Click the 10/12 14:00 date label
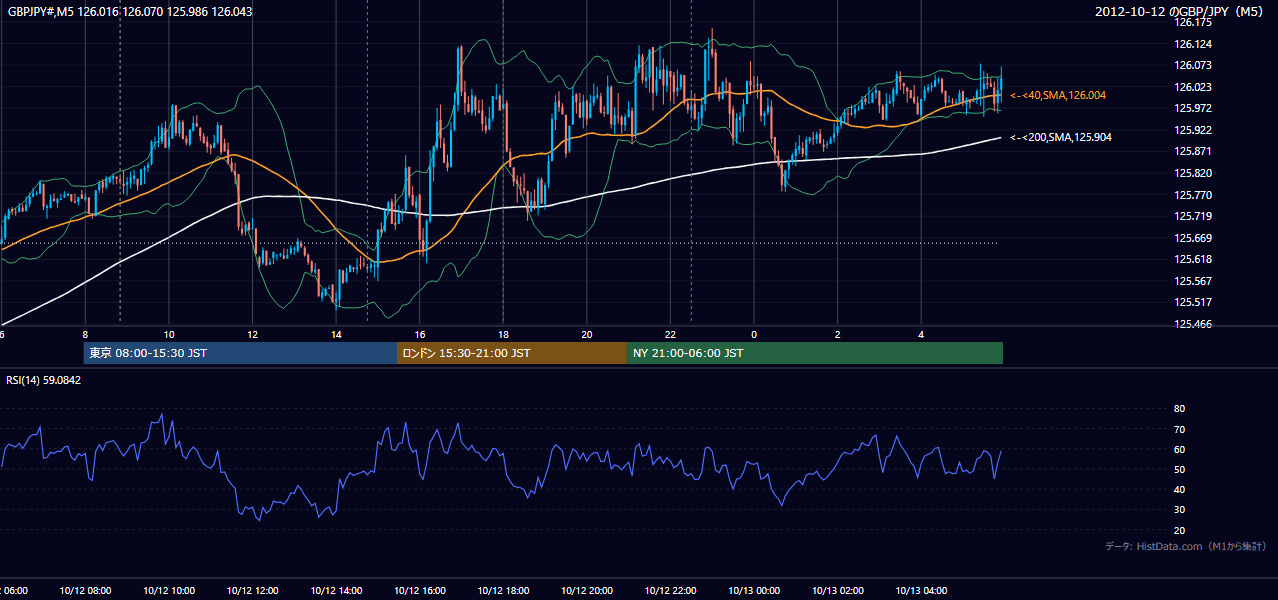Image resolution: width=1278 pixels, height=600 pixels. point(336,590)
